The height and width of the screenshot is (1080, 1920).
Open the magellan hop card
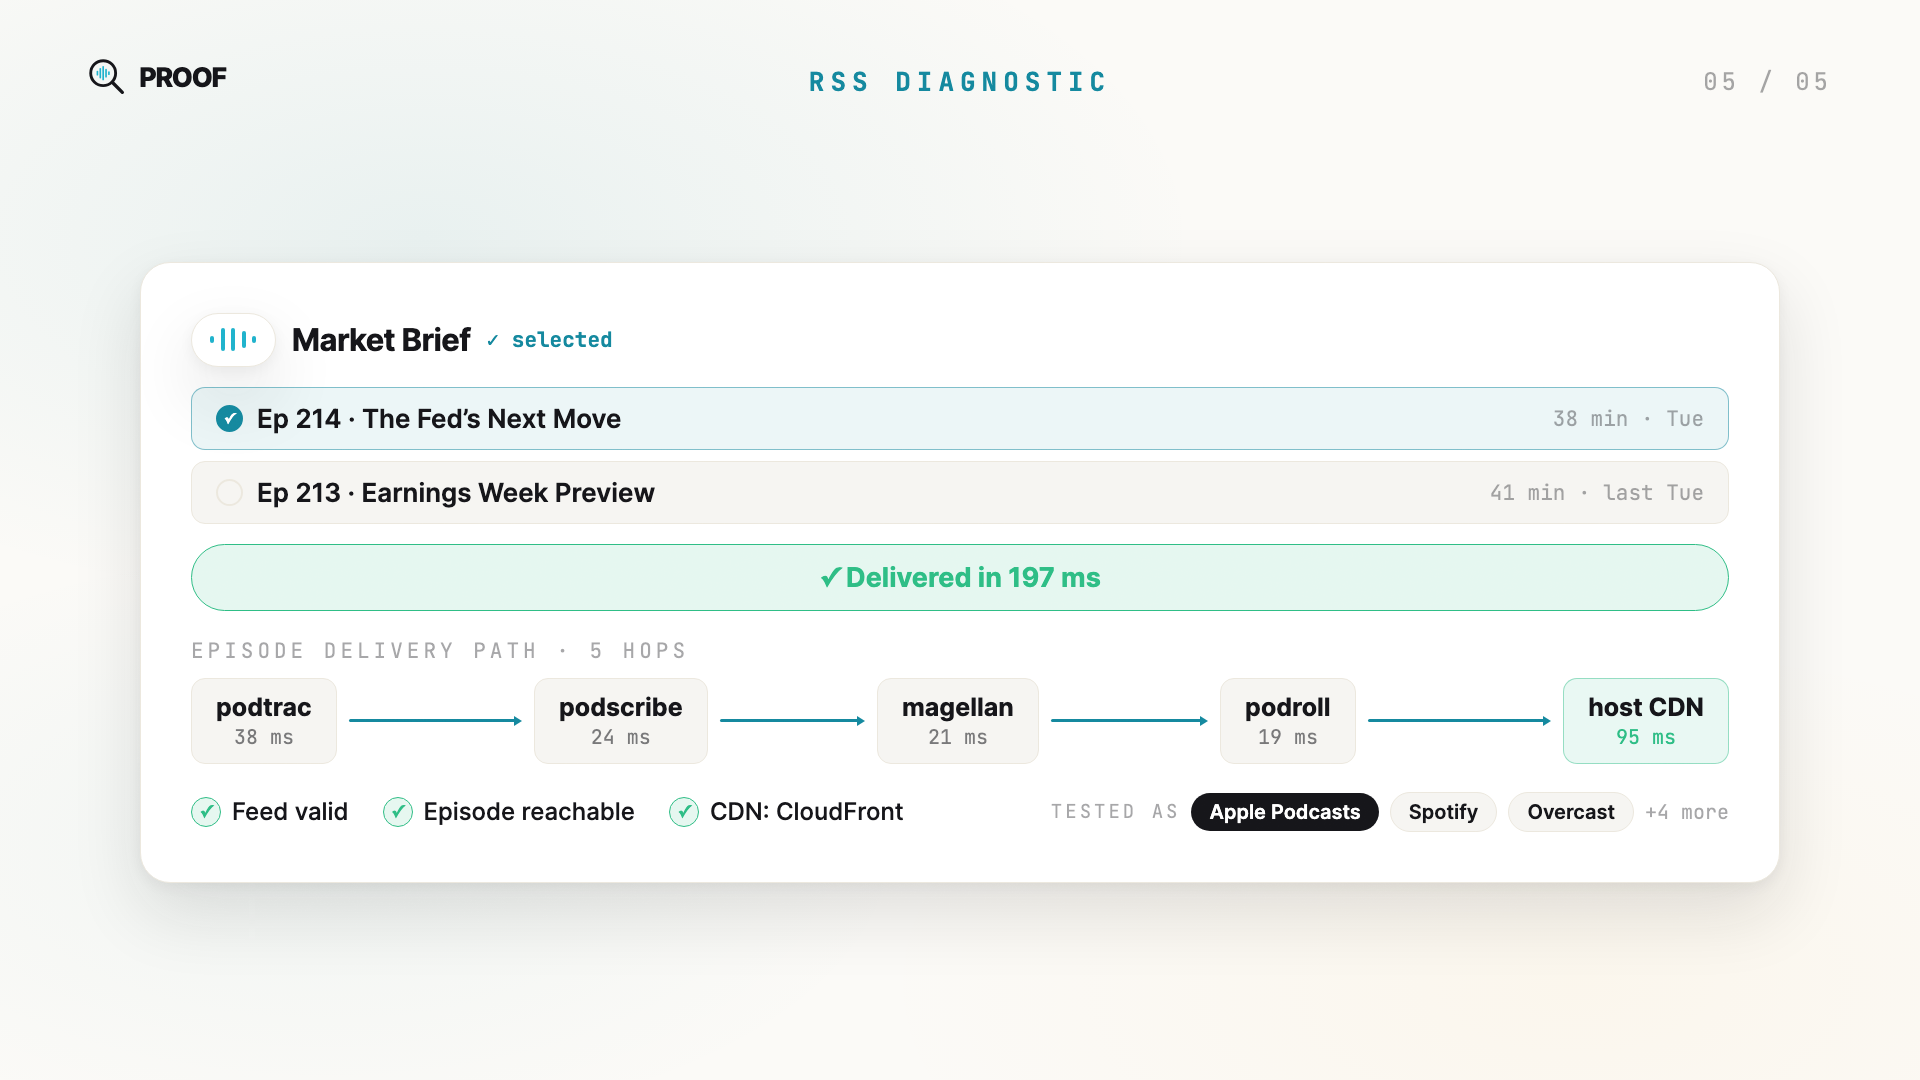(958, 721)
